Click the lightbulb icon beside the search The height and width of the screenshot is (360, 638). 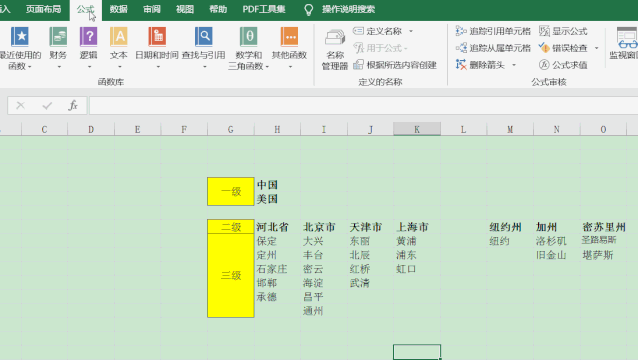click(x=309, y=9)
